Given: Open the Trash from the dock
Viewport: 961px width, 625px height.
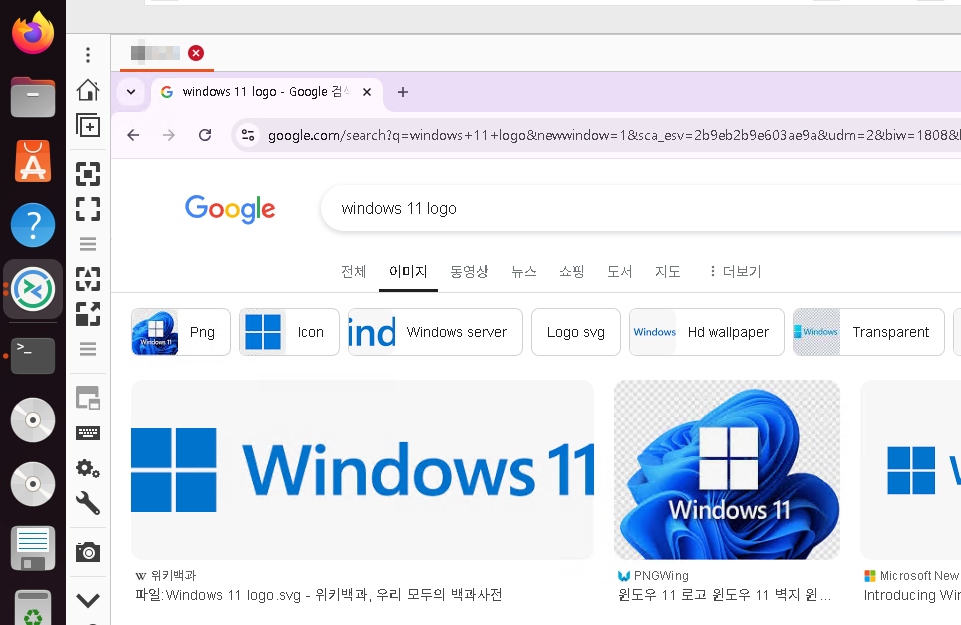Looking at the screenshot, I should 32,608.
